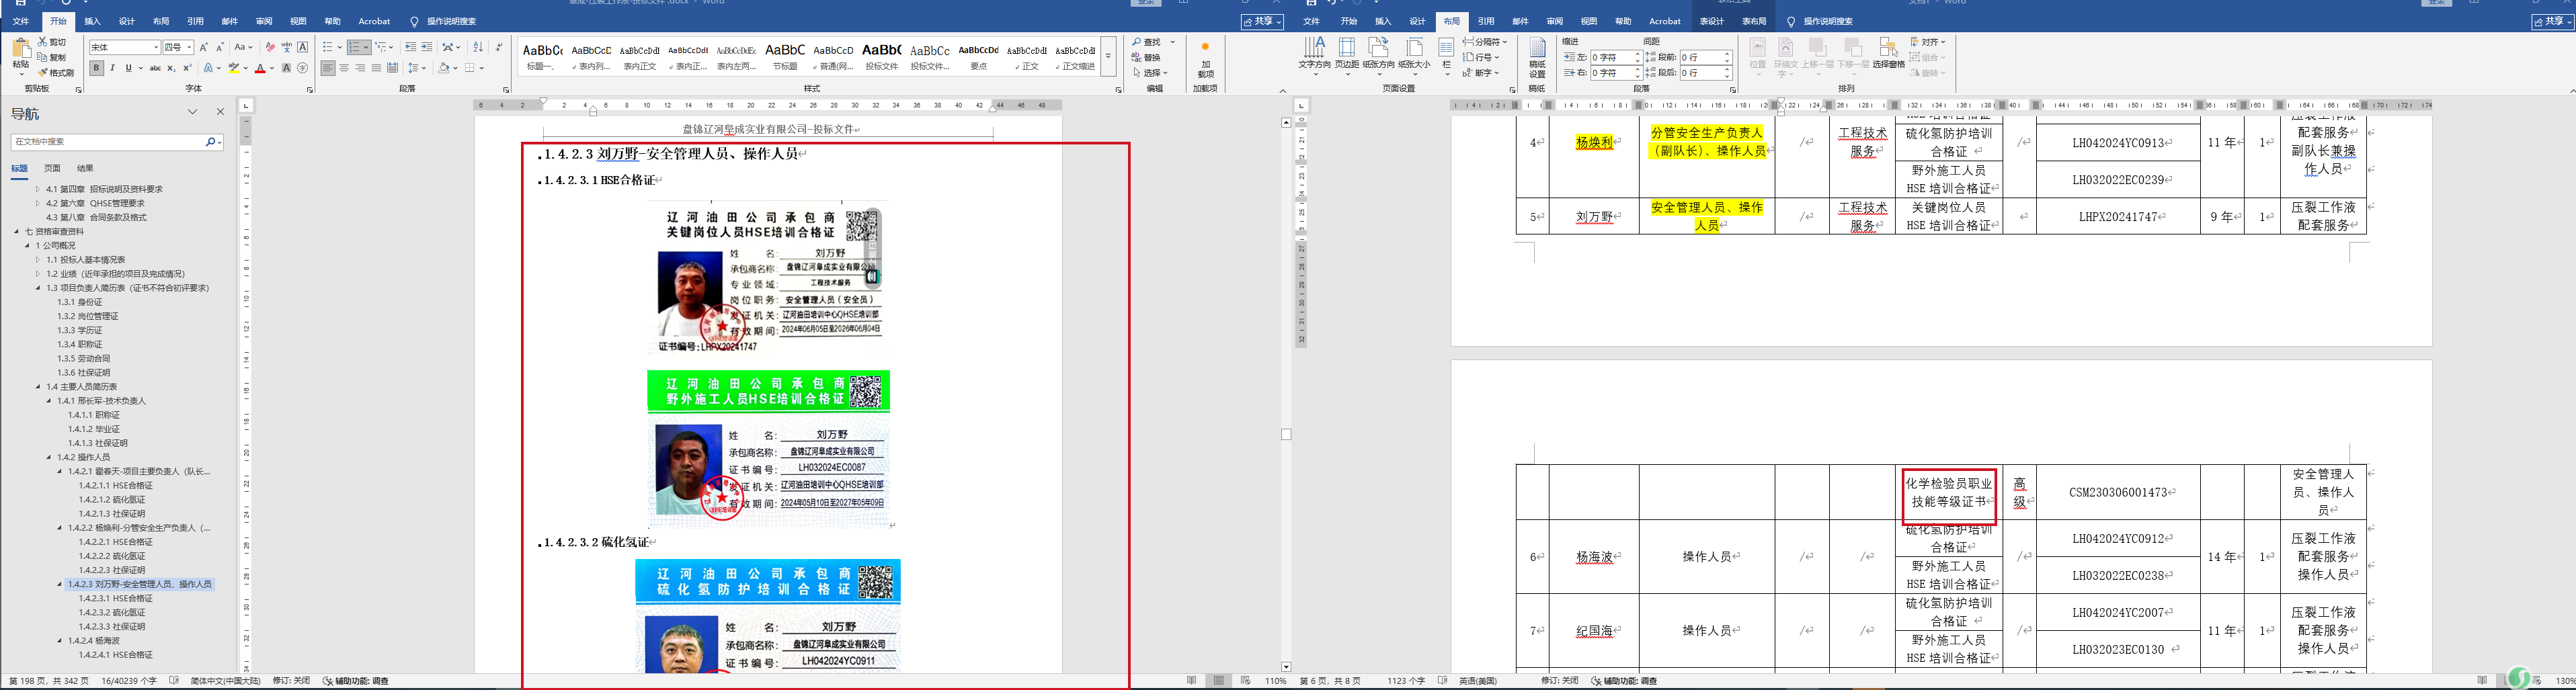Open 选择窗格 selection pane in right window
Viewport: 2576px width, 690px height.
(x=1888, y=54)
